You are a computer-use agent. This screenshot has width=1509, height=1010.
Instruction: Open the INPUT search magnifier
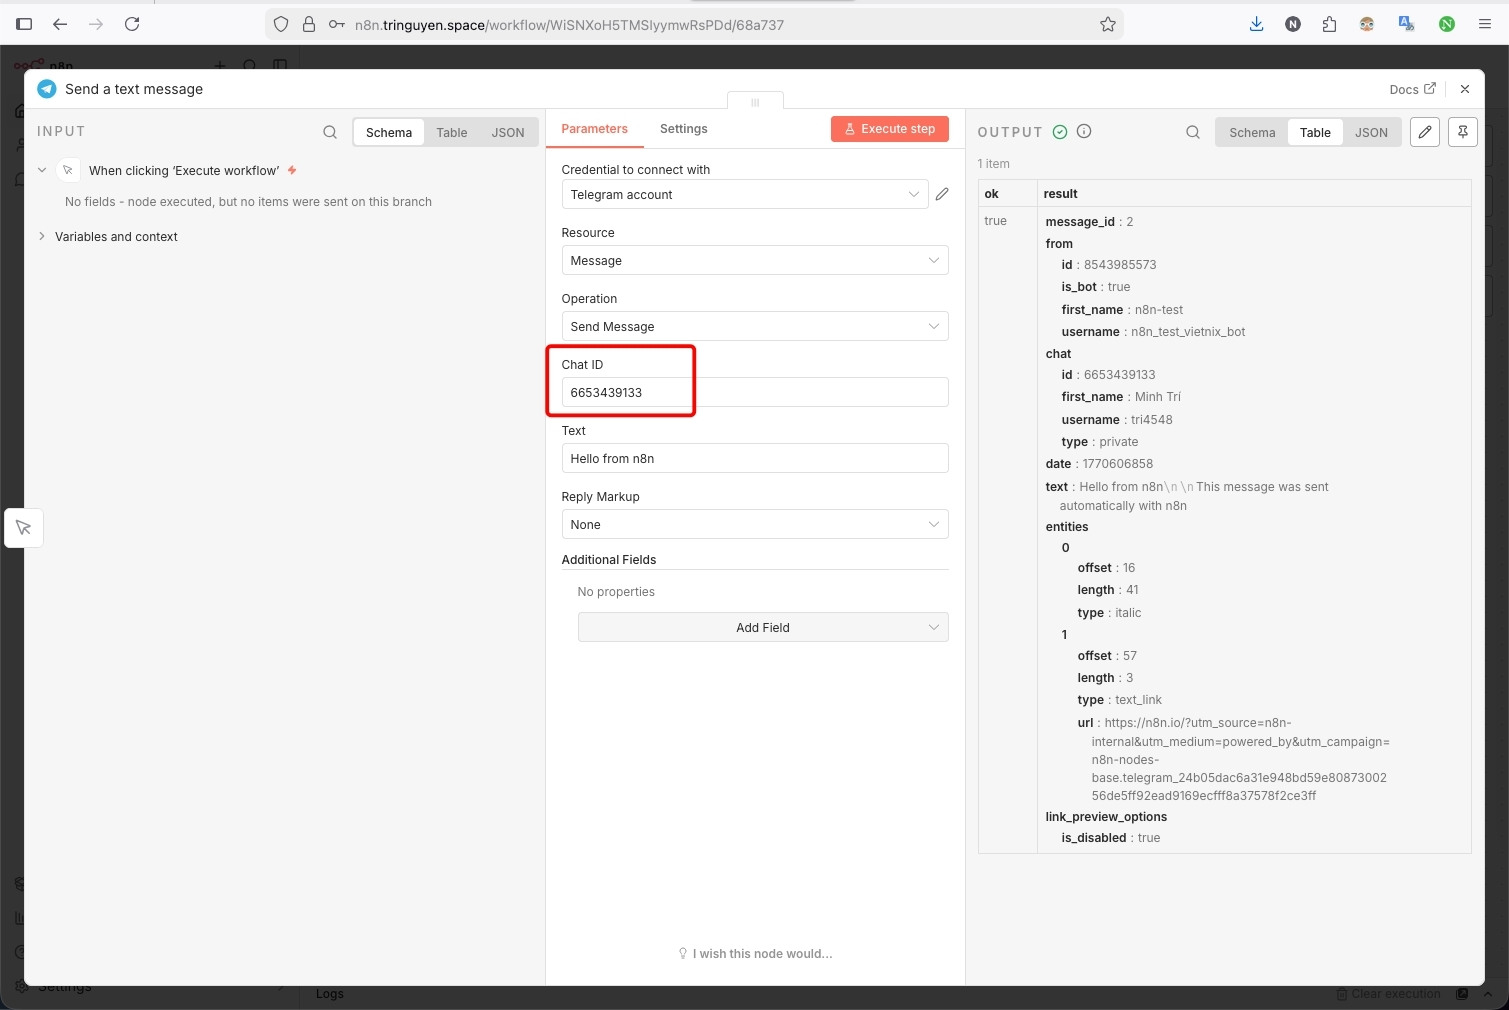pyautogui.click(x=330, y=131)
